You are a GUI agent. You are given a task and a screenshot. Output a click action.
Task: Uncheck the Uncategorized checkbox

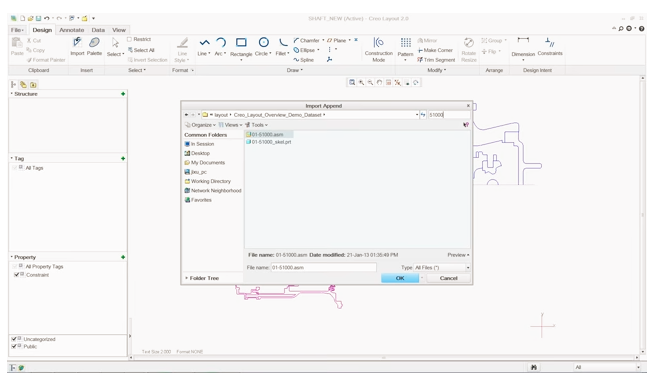coord(14,339)
